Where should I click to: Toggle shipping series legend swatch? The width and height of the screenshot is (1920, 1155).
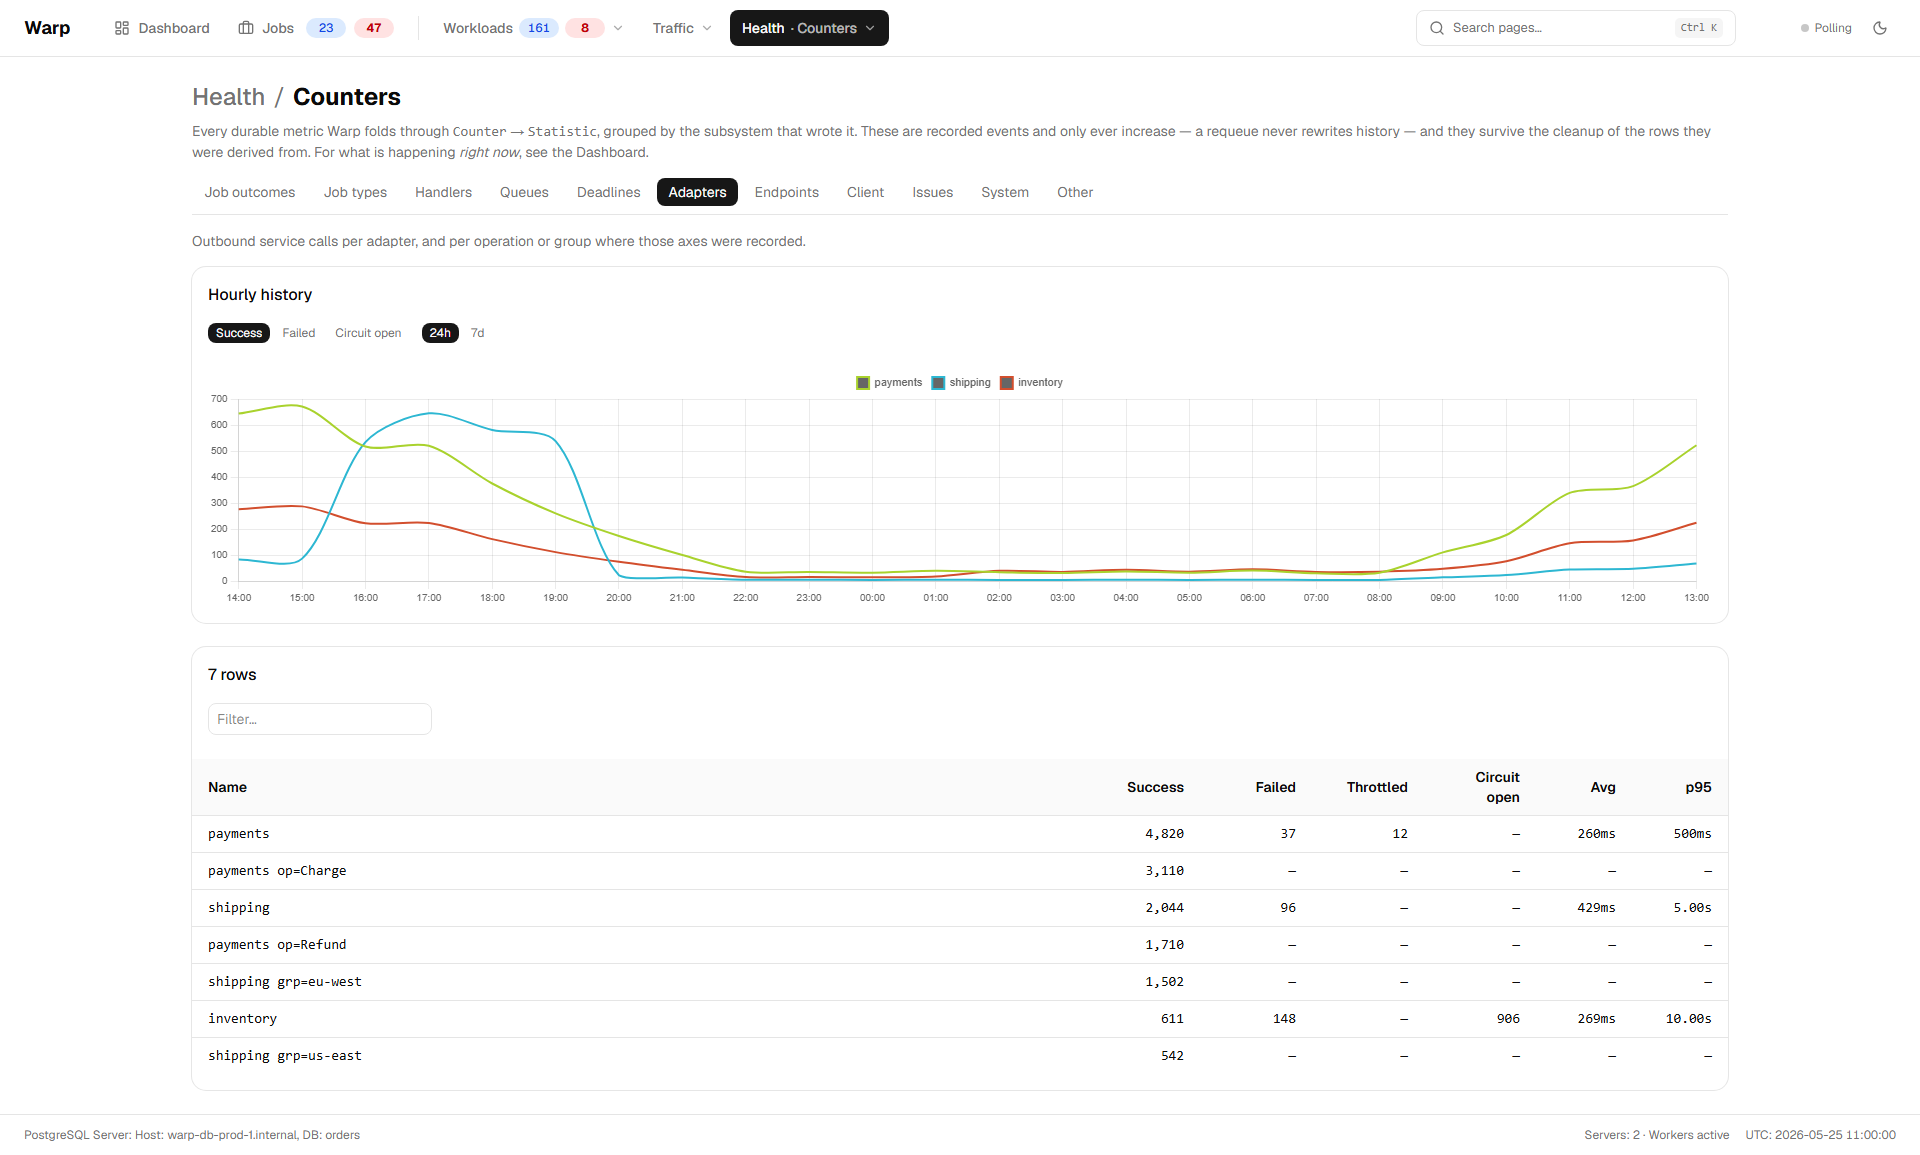point(938,383)
